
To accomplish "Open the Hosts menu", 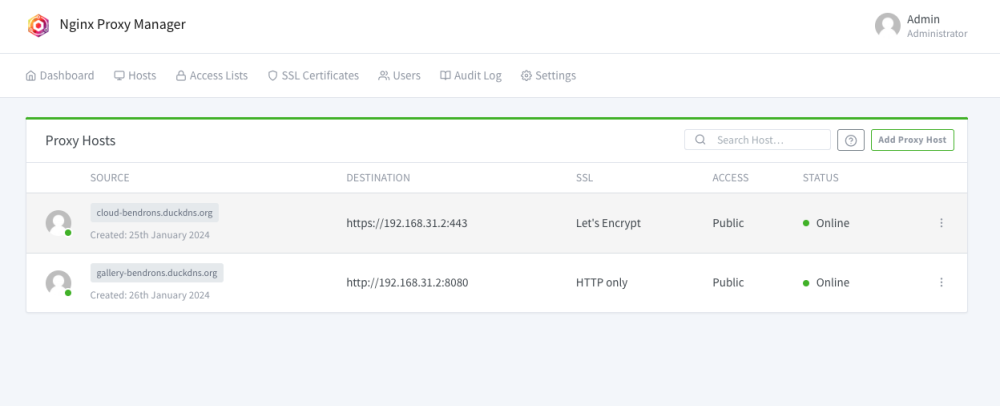I will pos(135,75).
